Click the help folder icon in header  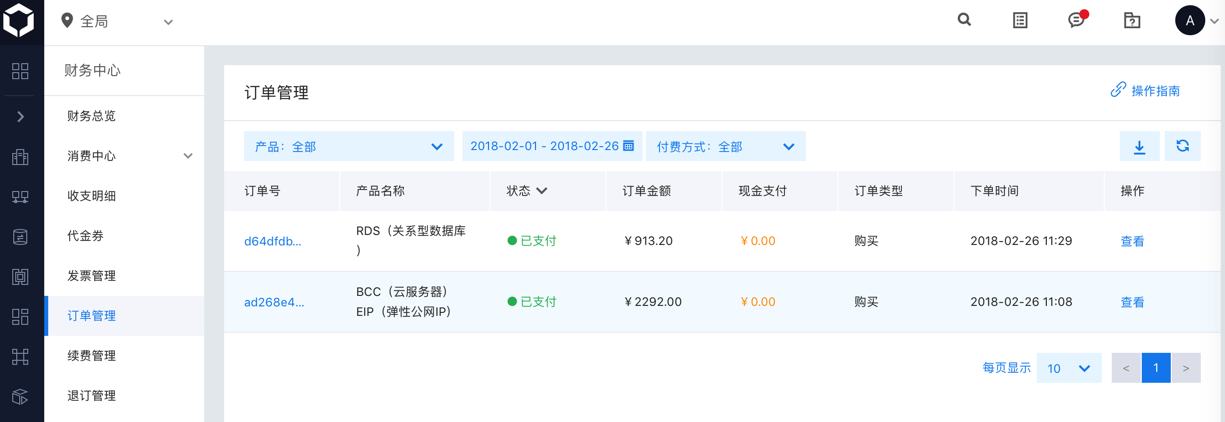[x=1132, y=20]
